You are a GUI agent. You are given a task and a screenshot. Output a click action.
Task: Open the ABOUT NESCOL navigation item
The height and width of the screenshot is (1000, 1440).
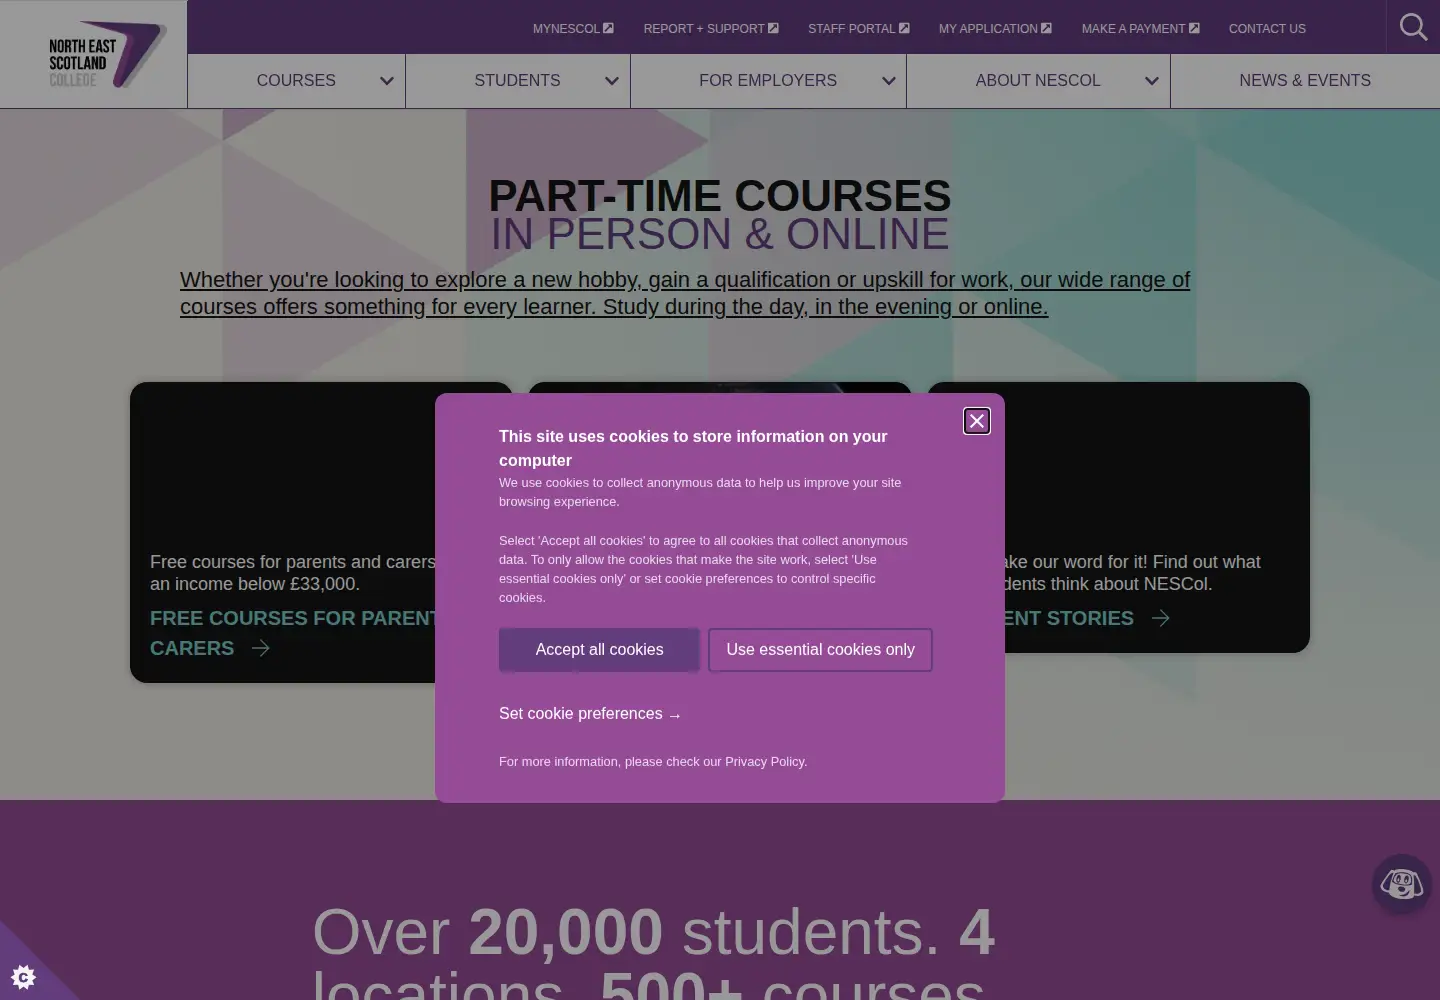point(1038,80)
